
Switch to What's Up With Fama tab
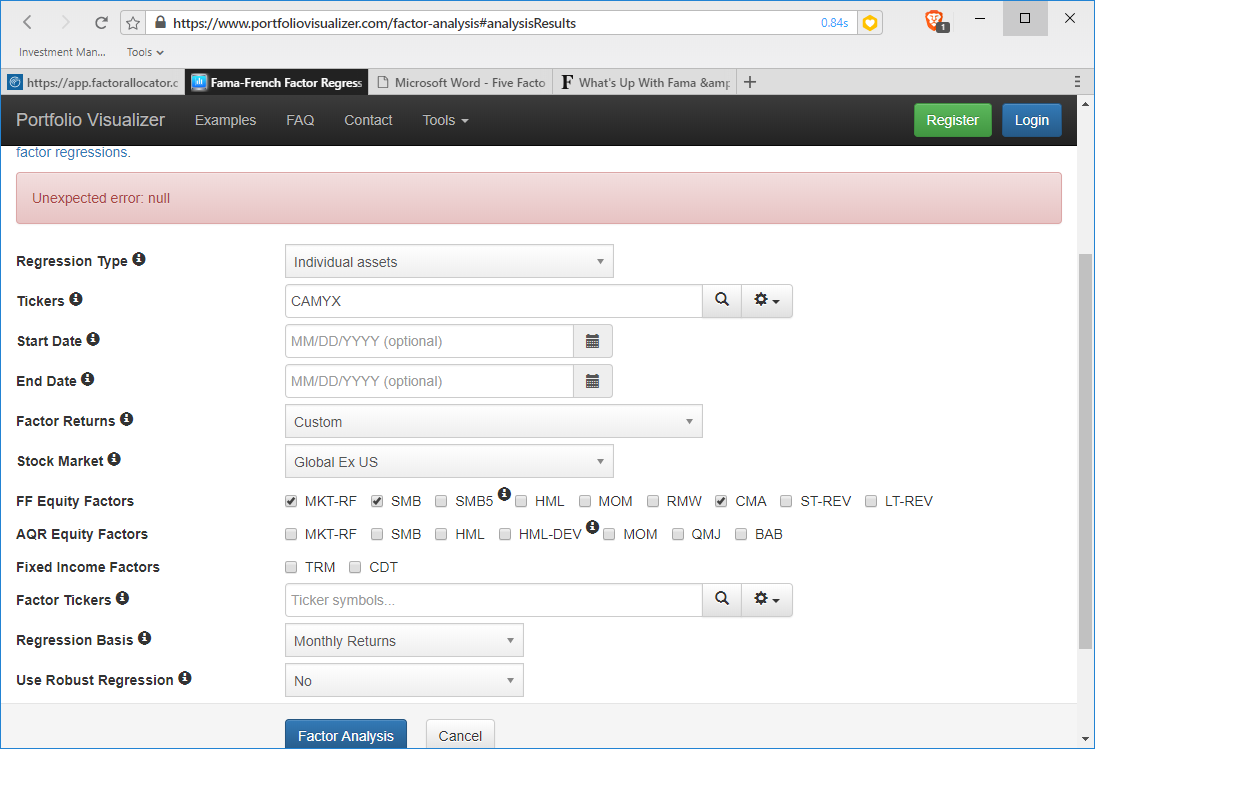tap(645, 82)
